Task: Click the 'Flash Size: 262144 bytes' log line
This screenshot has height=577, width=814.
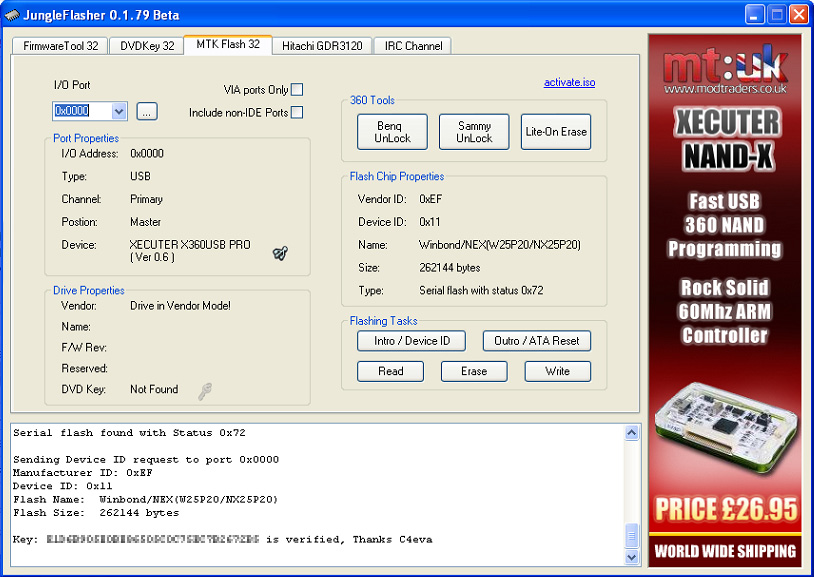Action: [96, 513]
